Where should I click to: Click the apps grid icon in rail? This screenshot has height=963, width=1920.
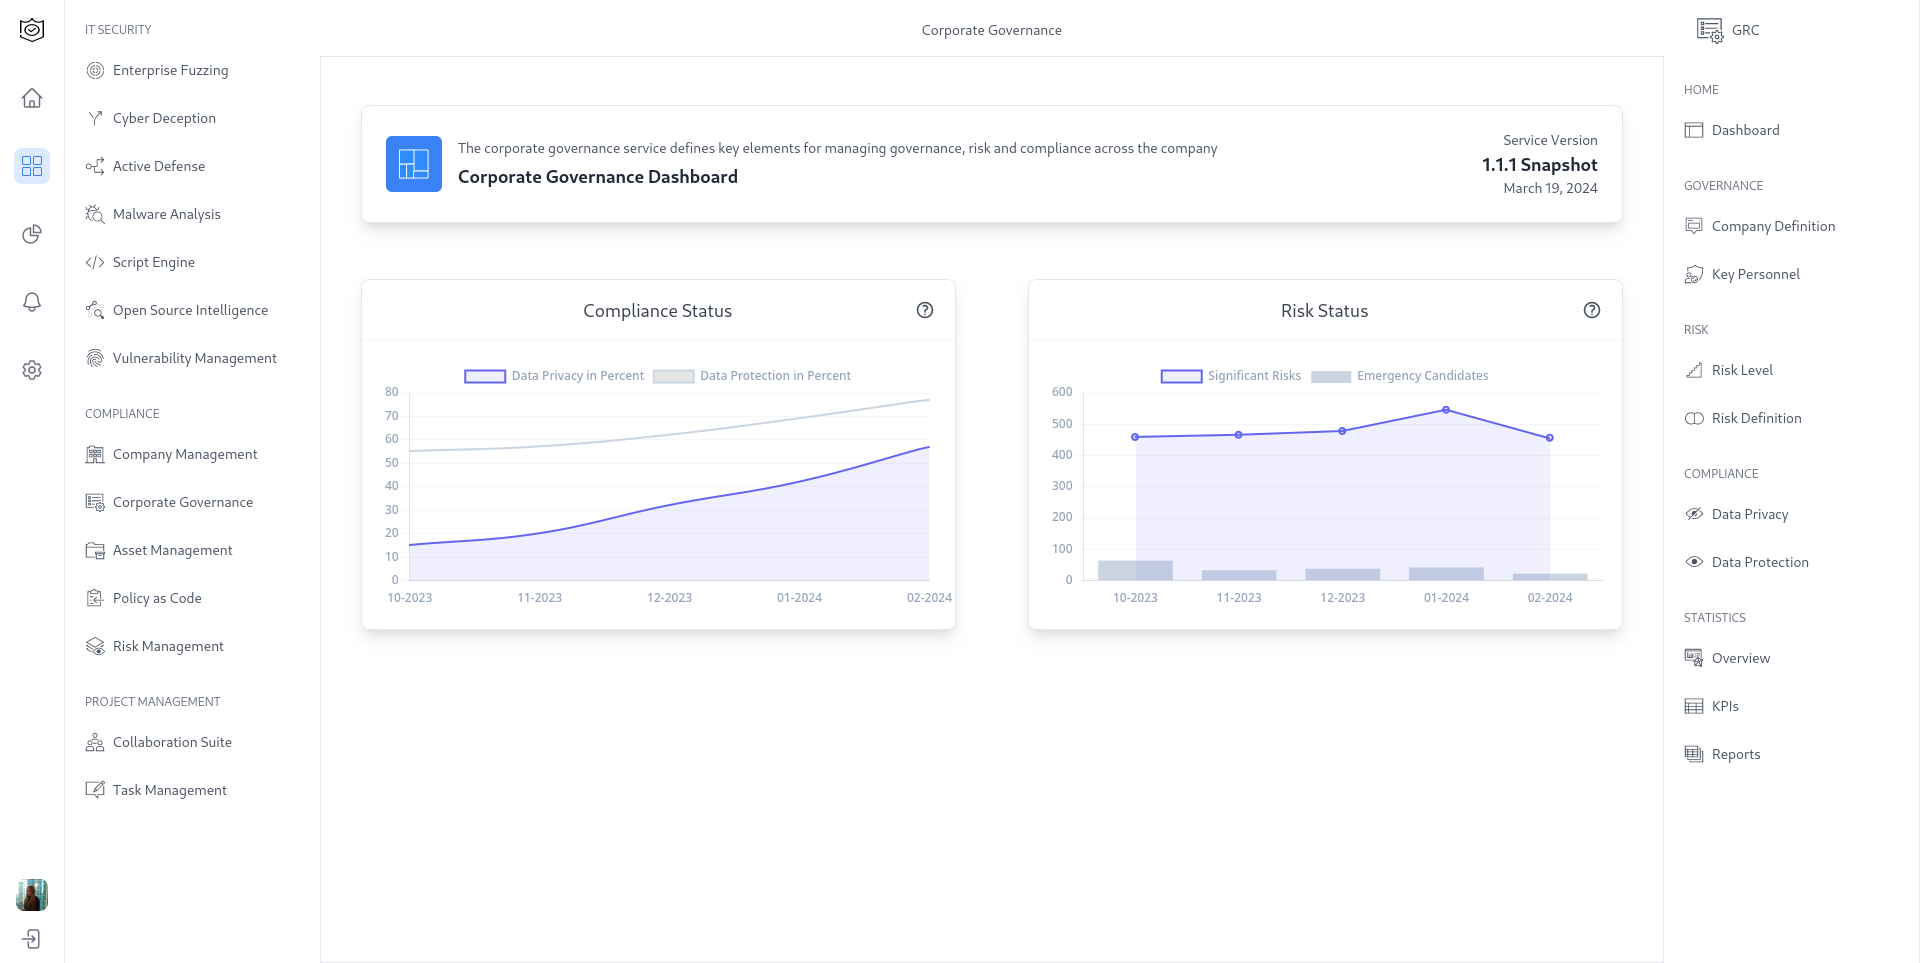[x=32, y=166]
